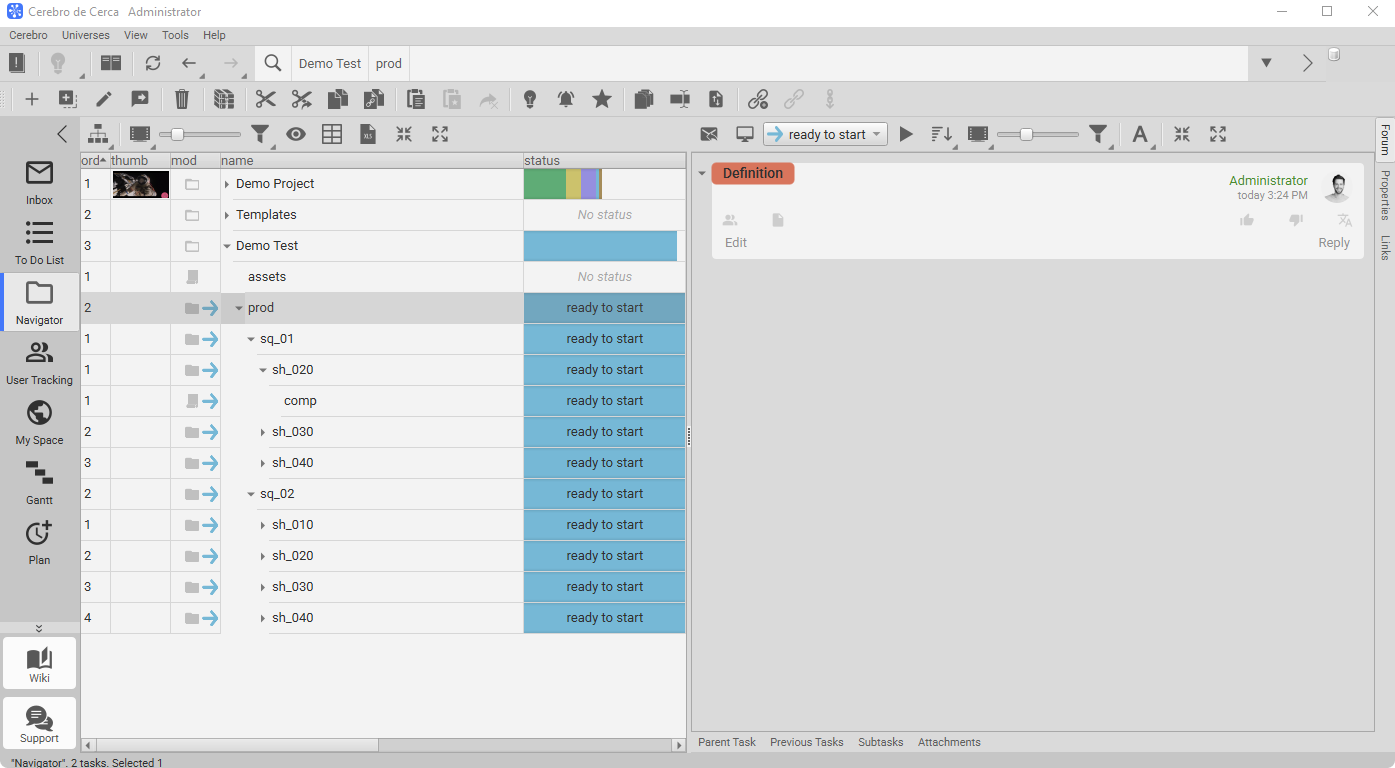Expand the Demo Project tree node
The height and width of the screenshot is (768, 1395).
pyautogui.click(x=227, y=184)
